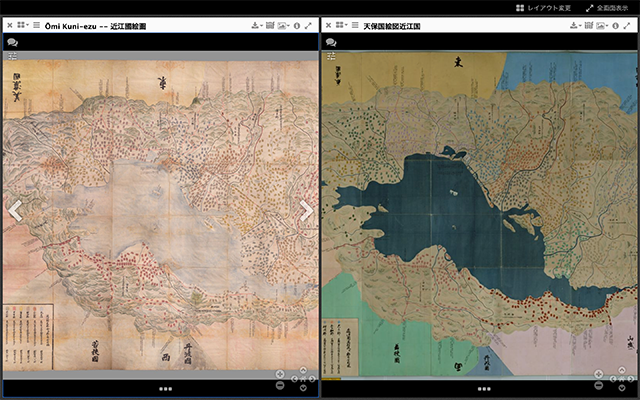Close the 天保国絵図近江国 window
Image resolution: width=640 pixels, height=400 pixels.
tap(329, 25)
